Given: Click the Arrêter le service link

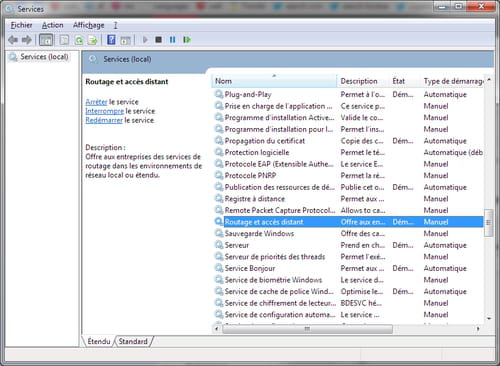Looking at the screenshot, I should tap(112, 102).
